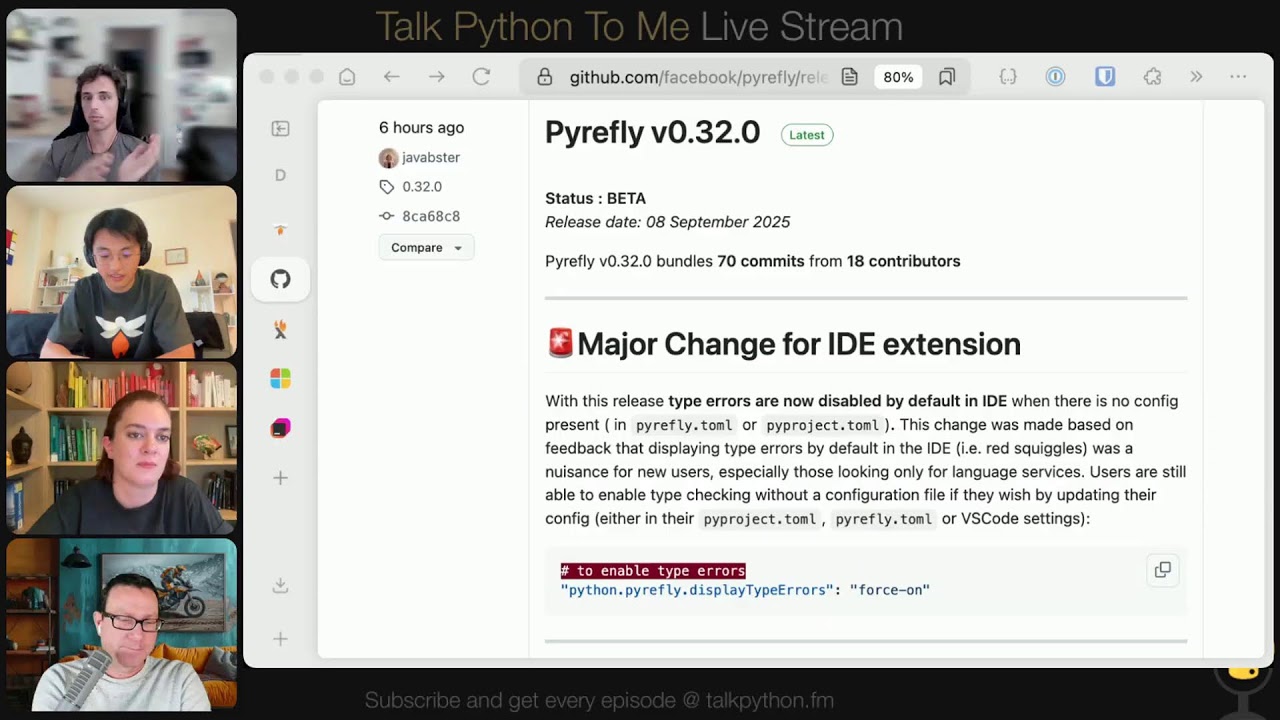Open javabster's profile link

click(430, 157)
